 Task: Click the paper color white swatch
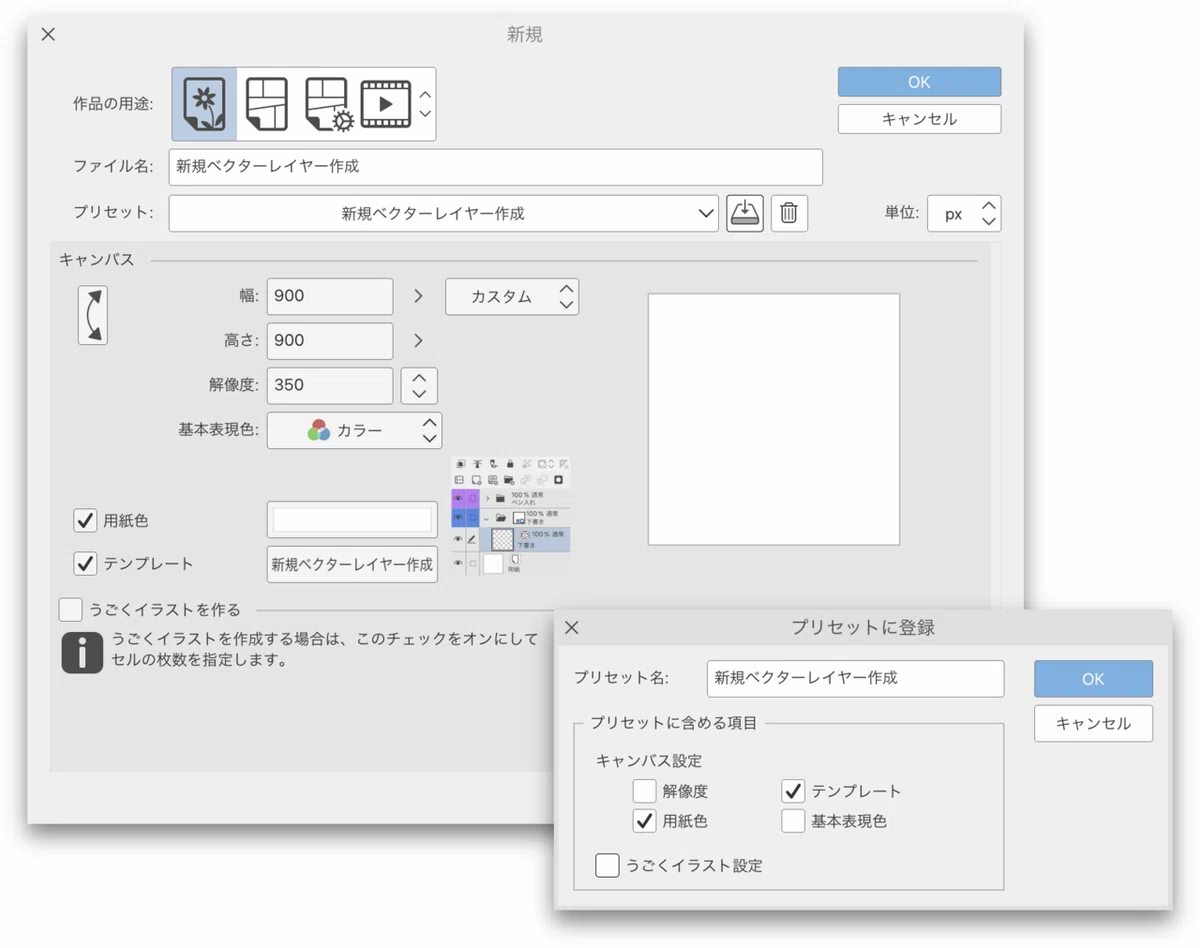pyautogui.click(x=352, y=520)
